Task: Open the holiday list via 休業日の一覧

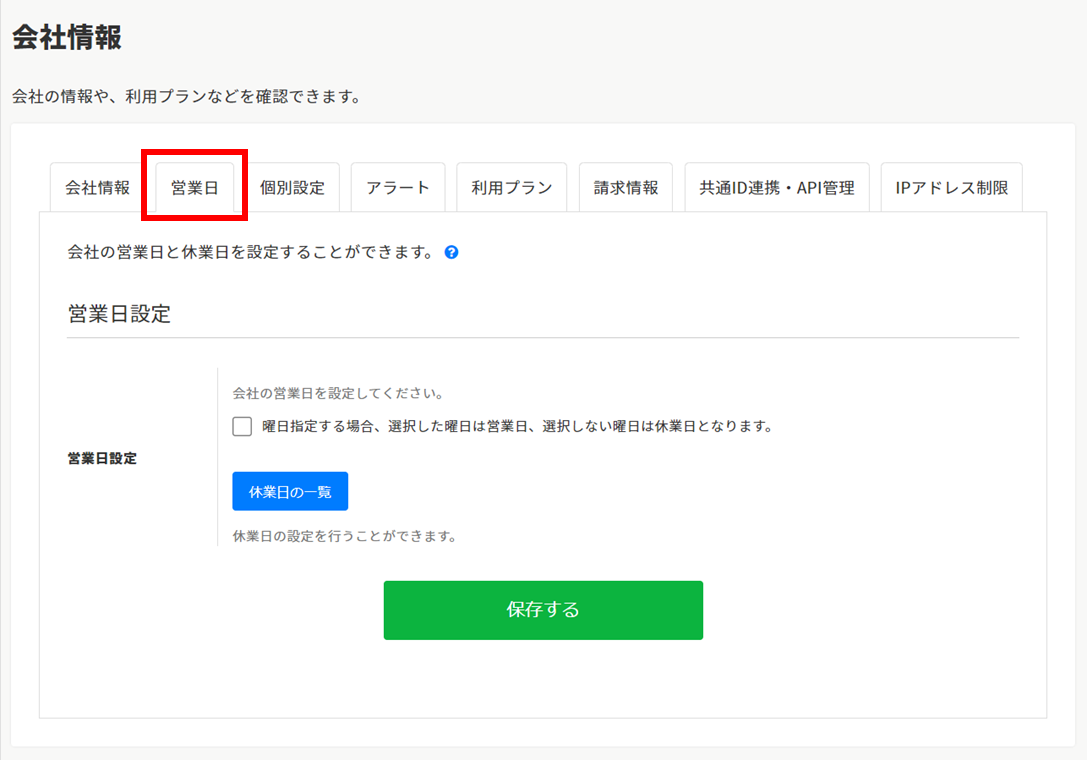Action: (290, 491)
